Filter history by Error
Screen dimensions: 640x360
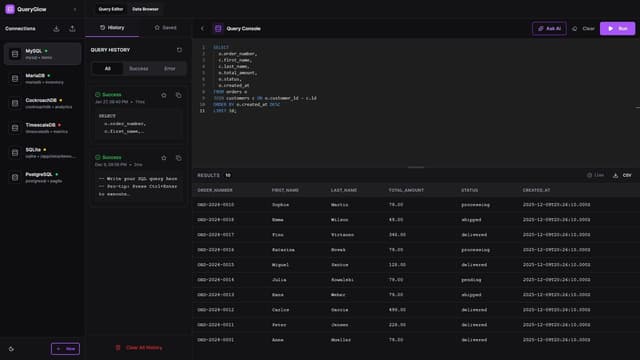tap(170, 69)
